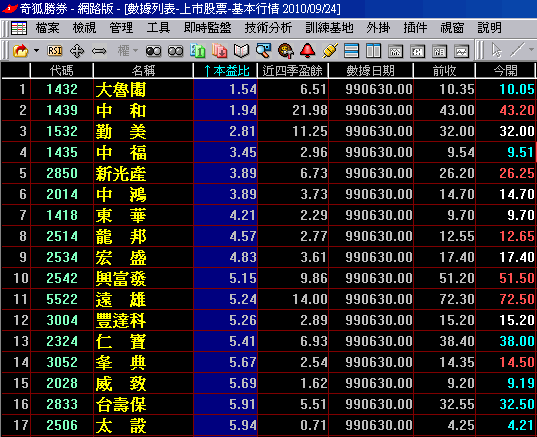Click the red alarm bell icon
The width and height of the screenshot is (537, 437).
(x=308, y=51)
